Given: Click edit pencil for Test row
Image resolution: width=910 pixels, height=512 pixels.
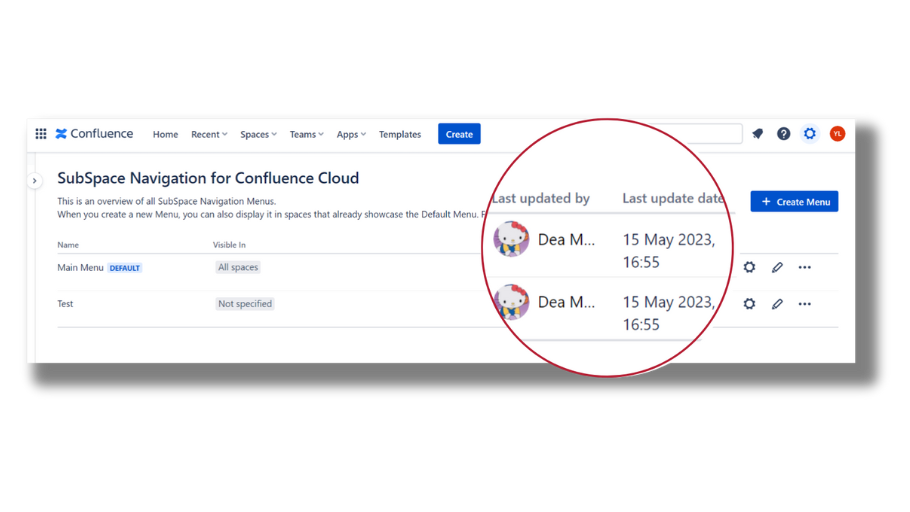Looking at the screenshot, I should coord(777,304).
